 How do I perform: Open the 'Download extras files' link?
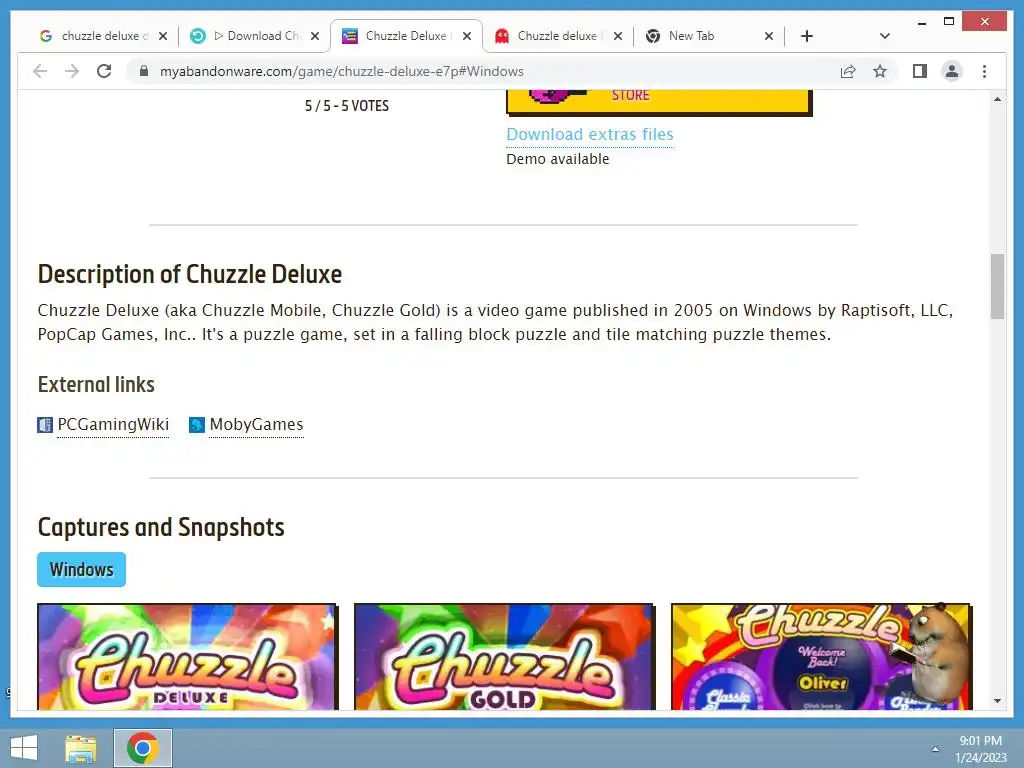[x=590, y=135]
